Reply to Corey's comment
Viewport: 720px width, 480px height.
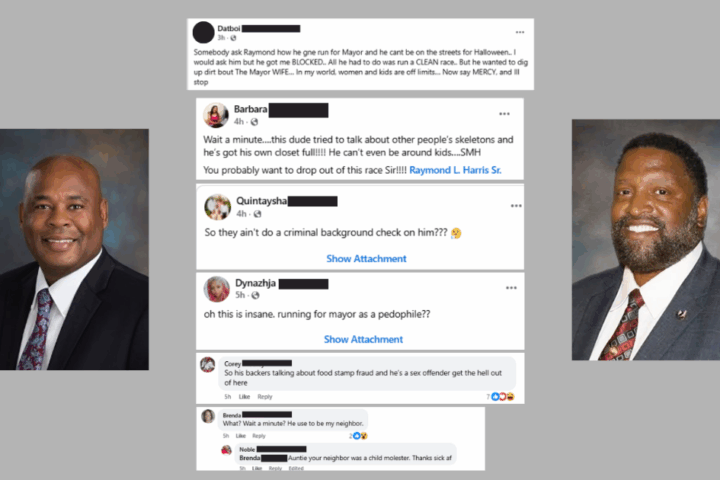[264, 396]
